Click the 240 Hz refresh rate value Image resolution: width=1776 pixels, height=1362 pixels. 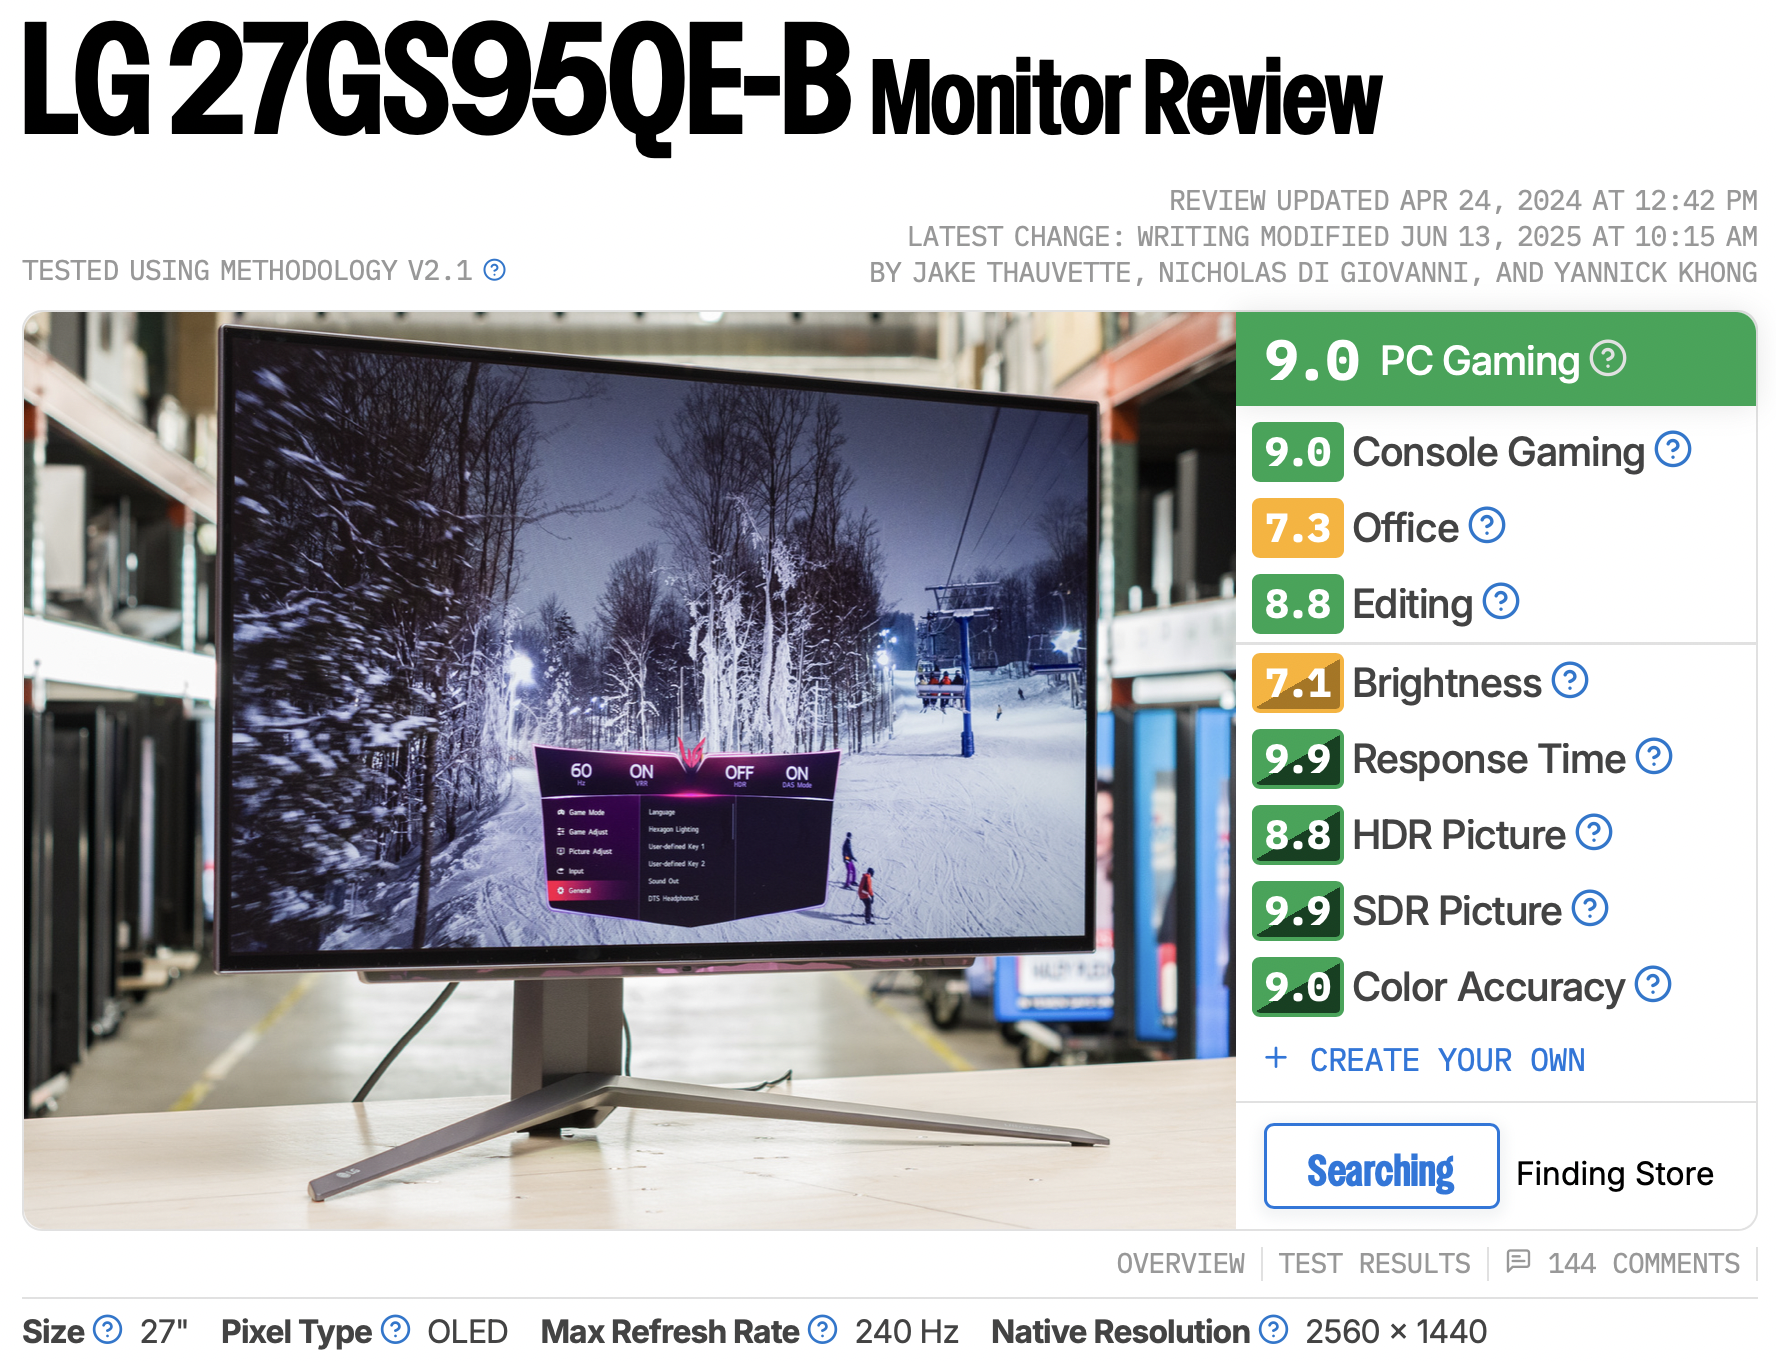pos(906,1332)
